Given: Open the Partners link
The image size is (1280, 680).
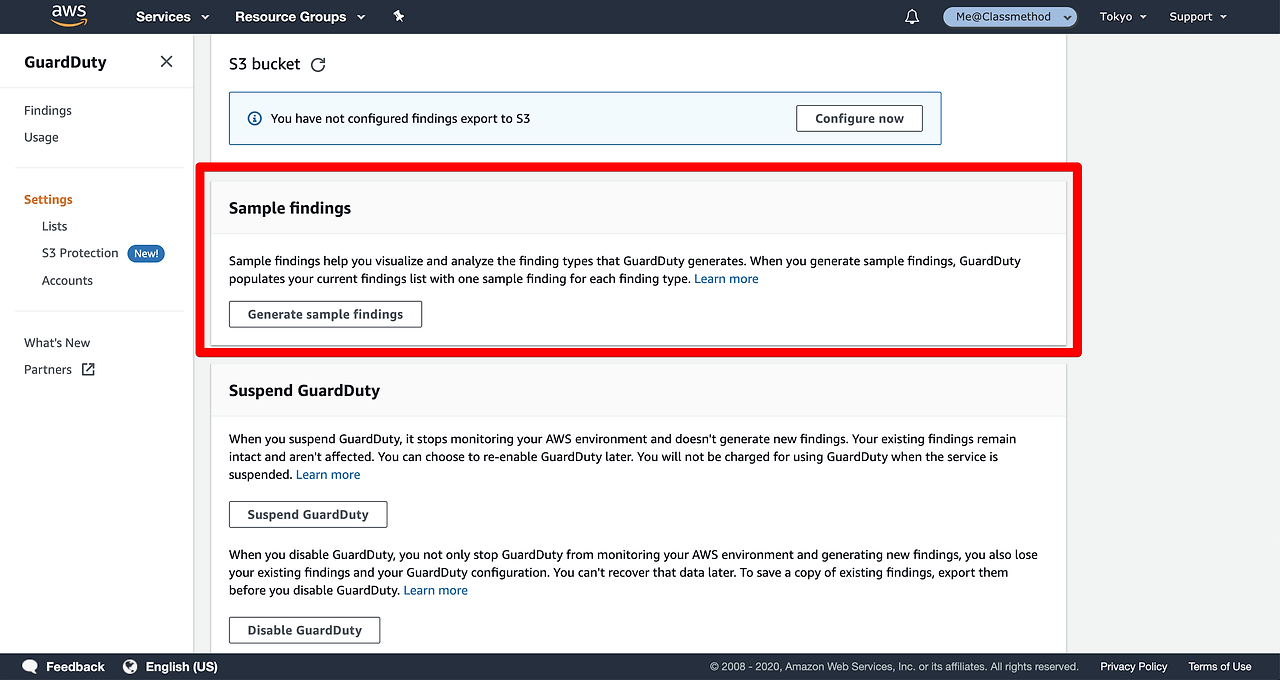Looking at the screenshot, I should pos(48,370).
